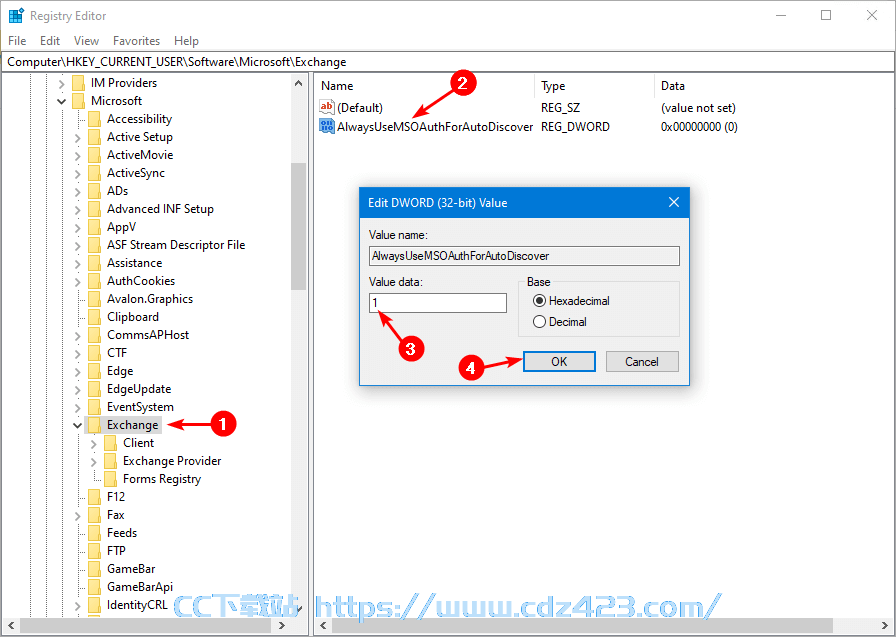
Task: Click the Accessibility folder icon
Action: click(x=95, y=119)
